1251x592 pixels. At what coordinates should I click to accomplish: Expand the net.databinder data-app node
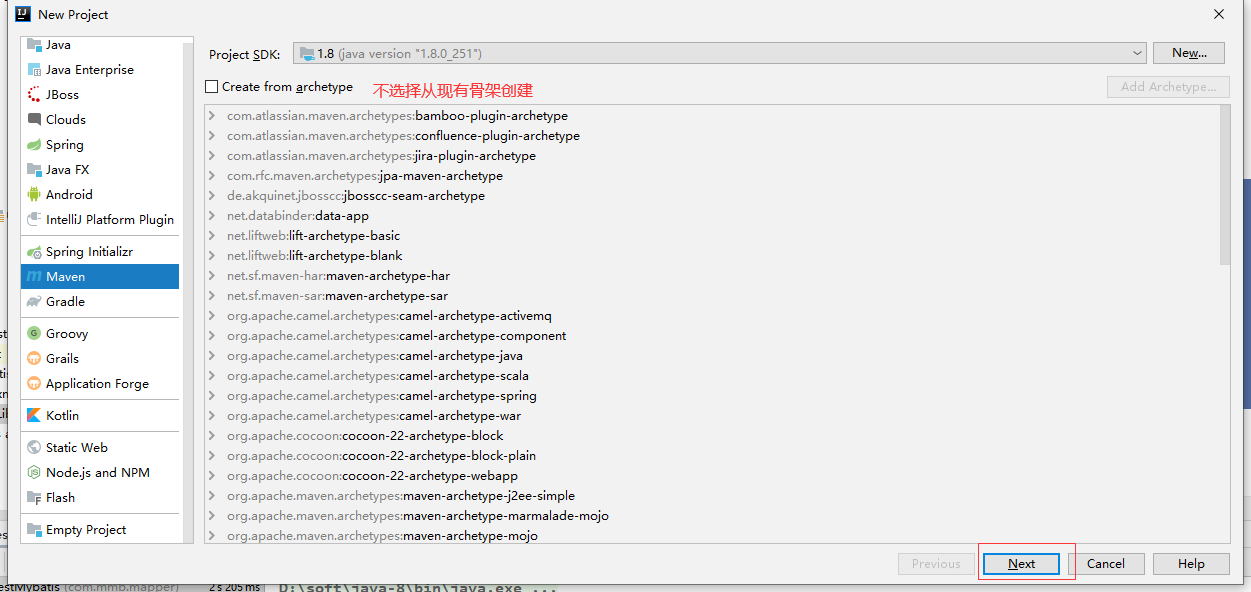(x=212, y=216)
